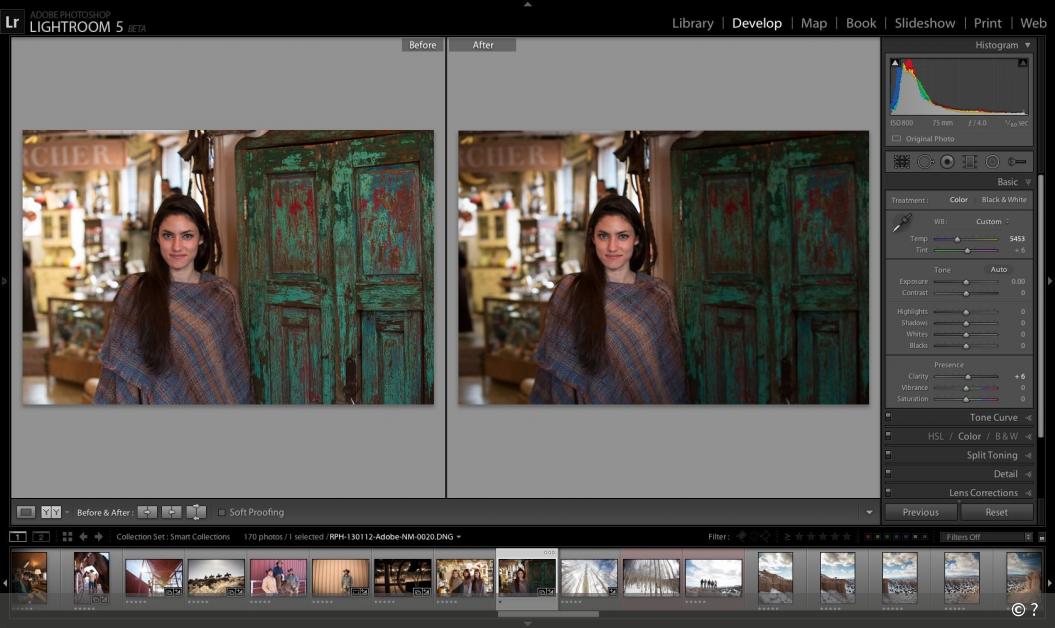Check the Original Photo option
The height and width of the screenshot is (628, 1055).
[x=897, y=138]
